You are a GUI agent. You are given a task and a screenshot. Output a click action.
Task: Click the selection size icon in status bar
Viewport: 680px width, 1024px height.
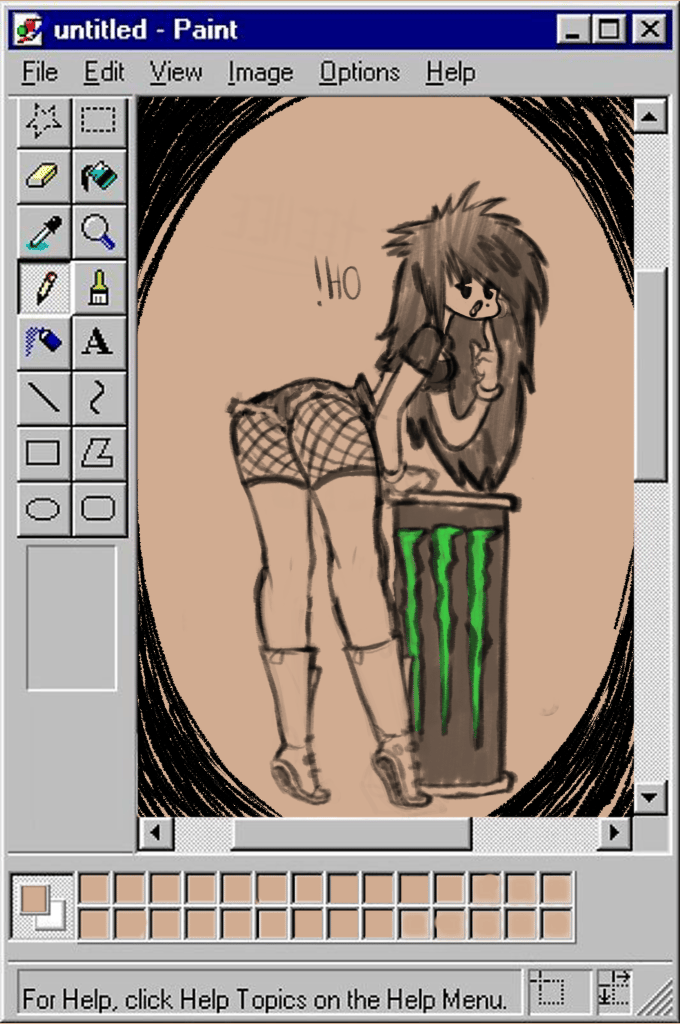tap(614, 990)
